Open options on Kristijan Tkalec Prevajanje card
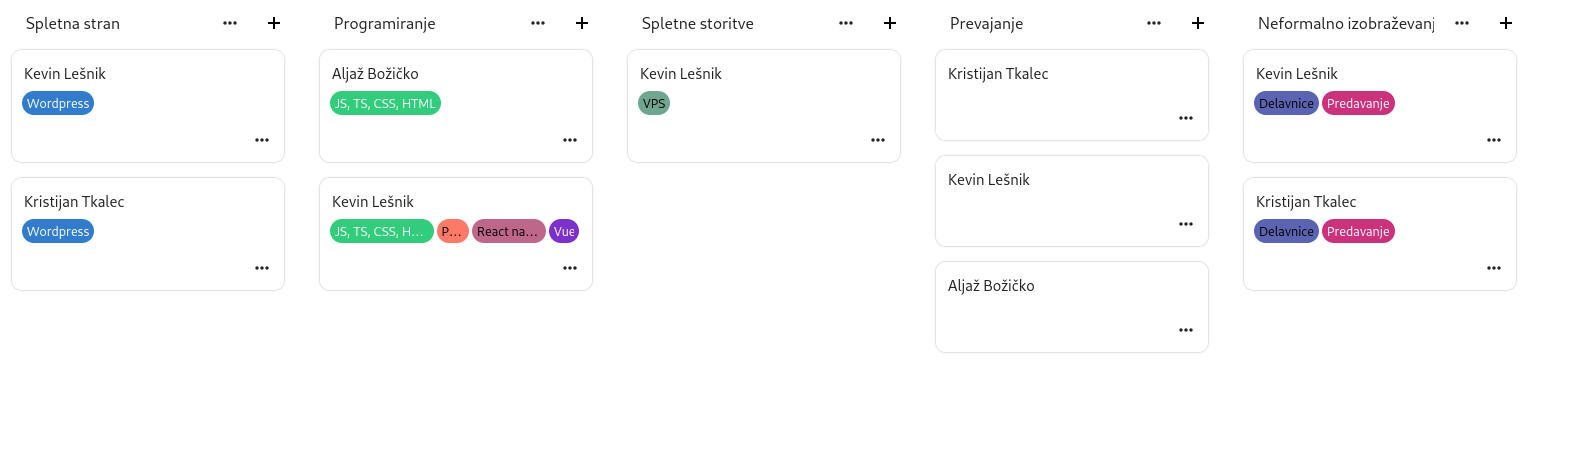Screen dimensions: 1574x461 (x=1186, y=118)
